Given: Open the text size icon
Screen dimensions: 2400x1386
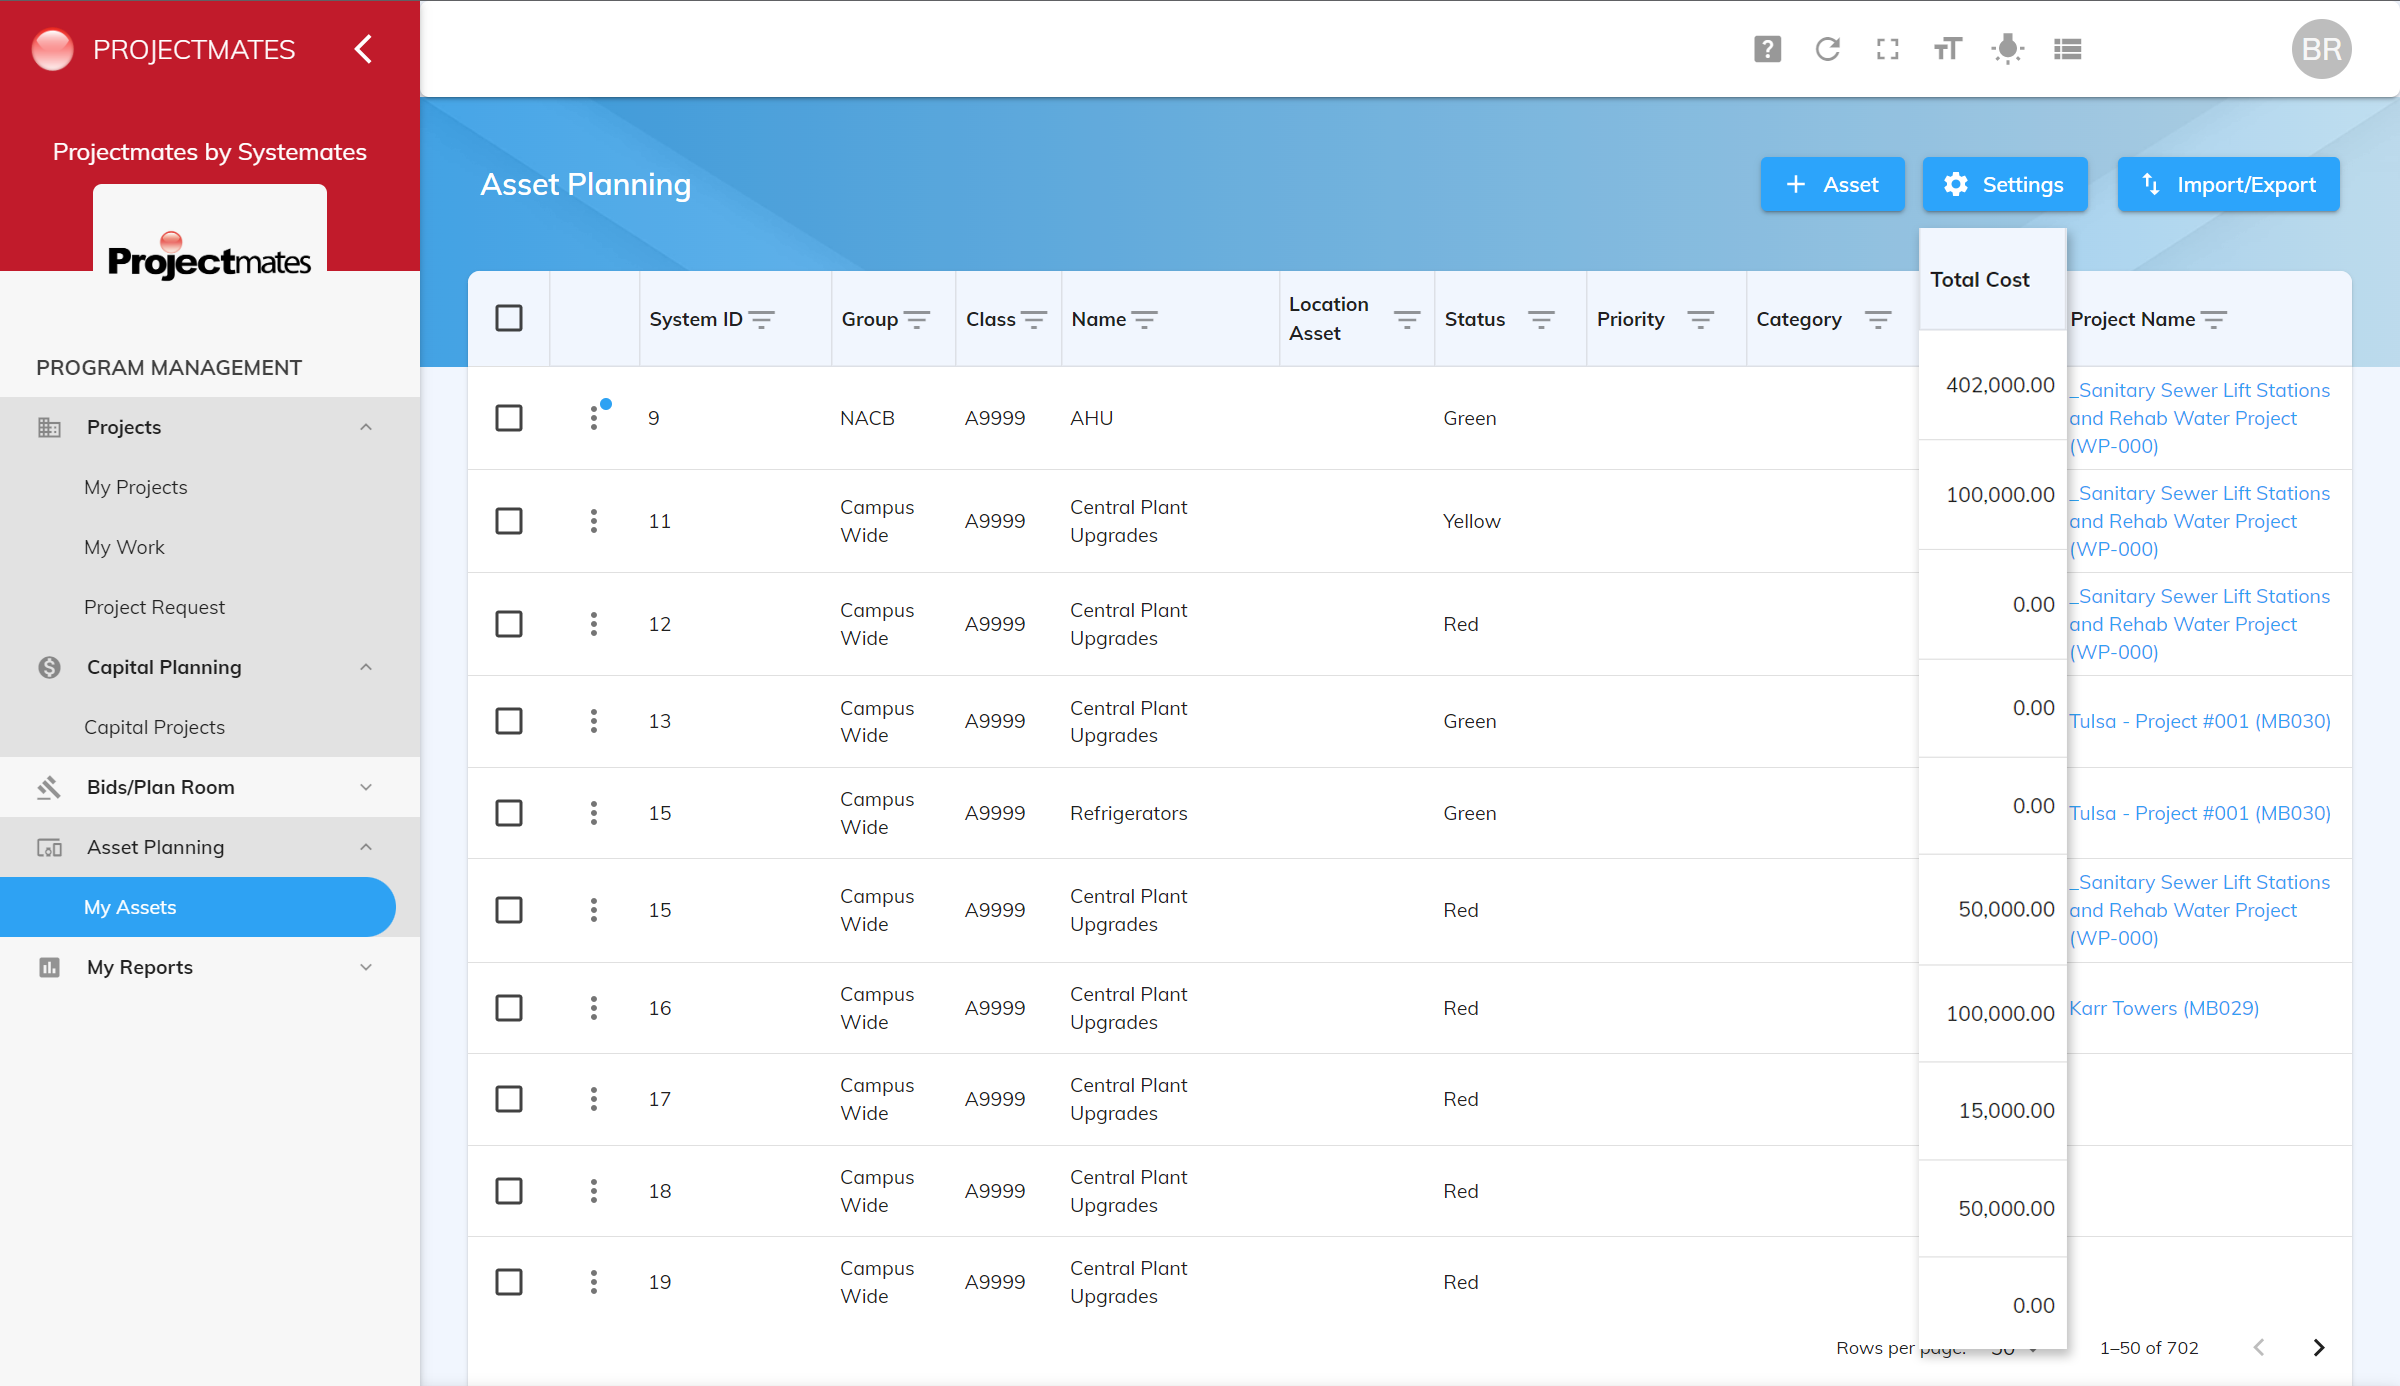Looking at the screenshot, I should coord(1947,49).
